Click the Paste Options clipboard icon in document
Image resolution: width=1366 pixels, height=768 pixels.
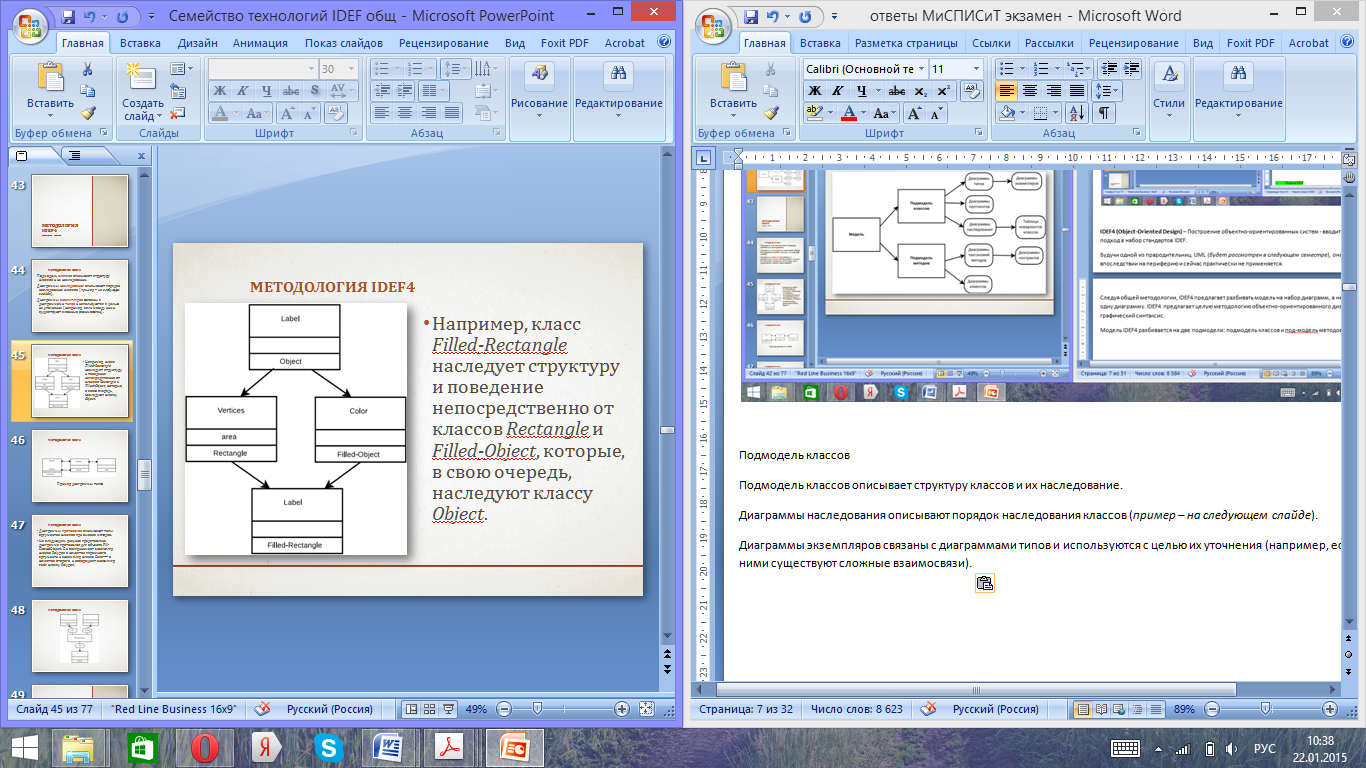[x=984, y=584]
